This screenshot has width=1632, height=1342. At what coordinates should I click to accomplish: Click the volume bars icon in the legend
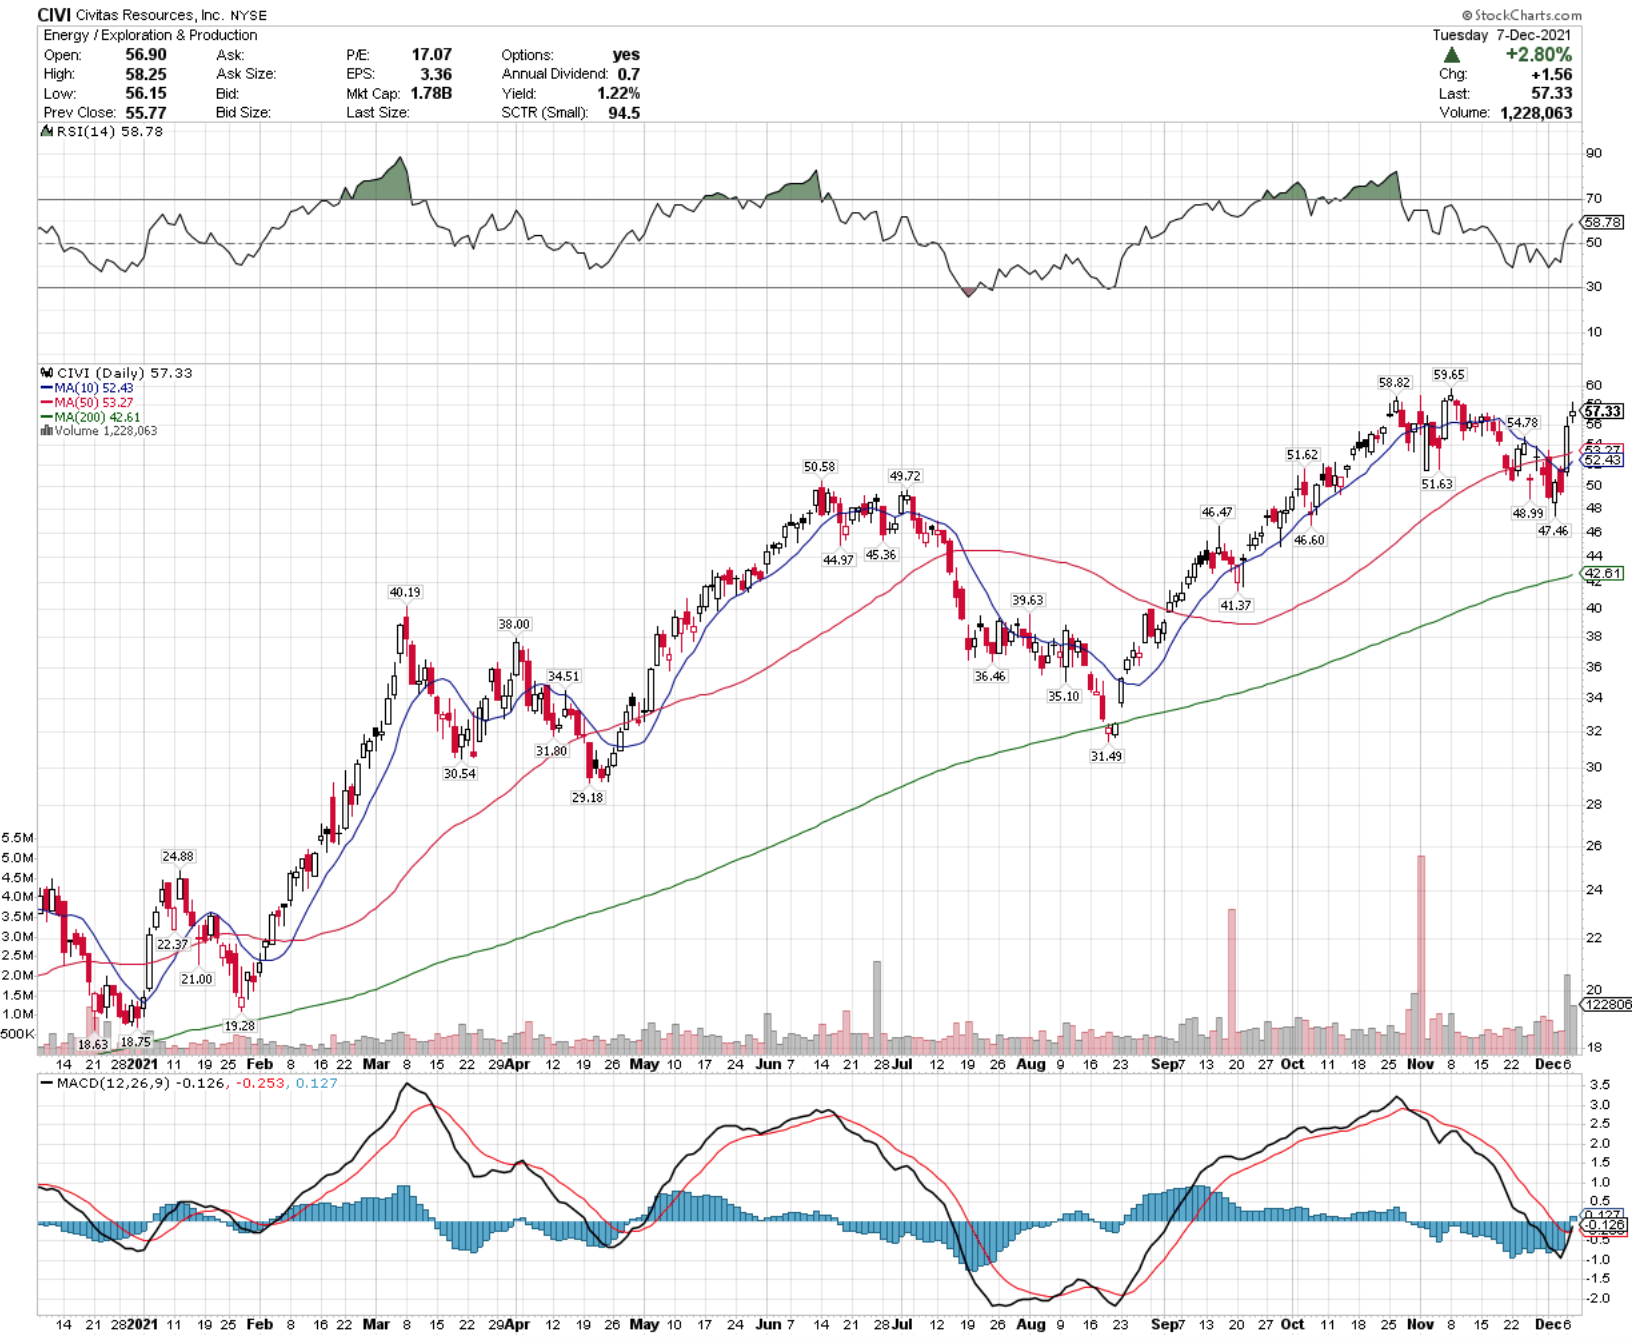click(x=46, y=431)
